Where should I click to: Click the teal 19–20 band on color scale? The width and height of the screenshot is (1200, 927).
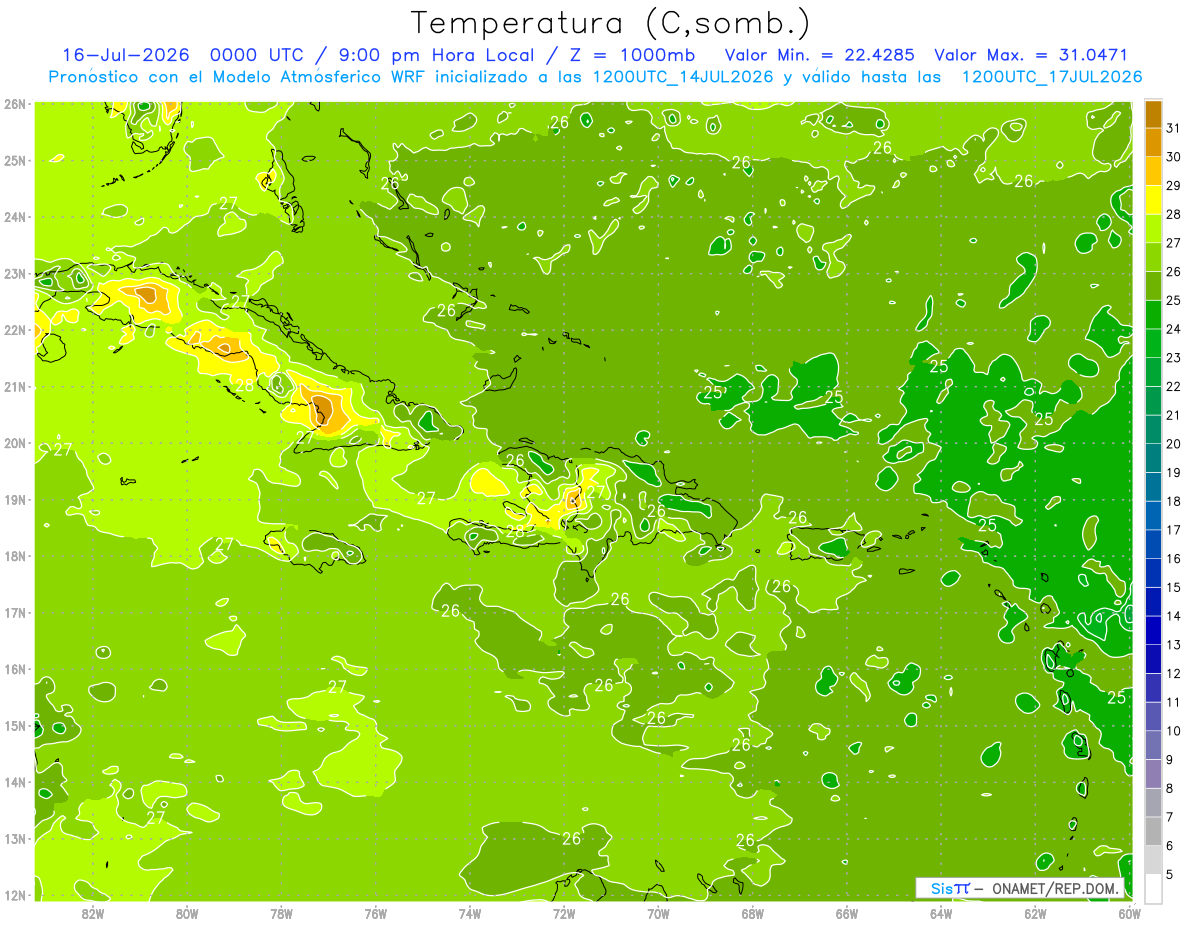click(1153, 458)
